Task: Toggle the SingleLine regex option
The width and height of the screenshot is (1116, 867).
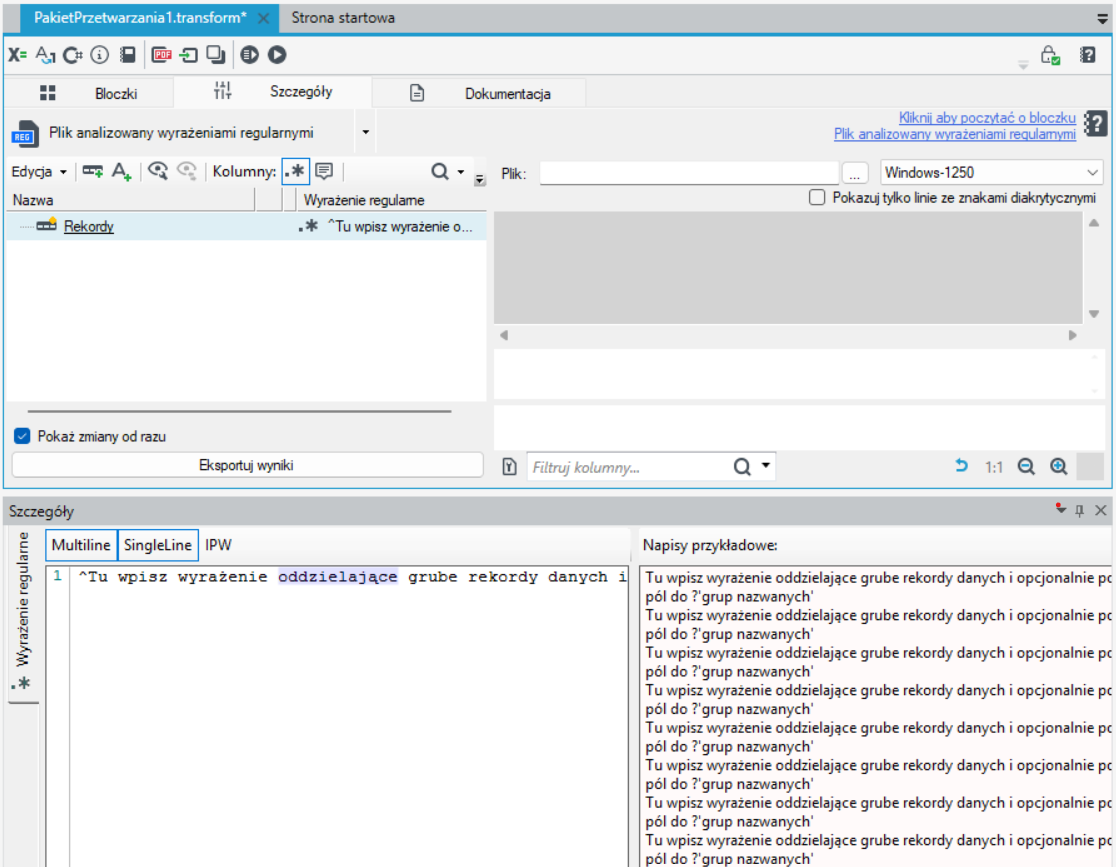Action: pyautogui.click(x=157, y=545)
